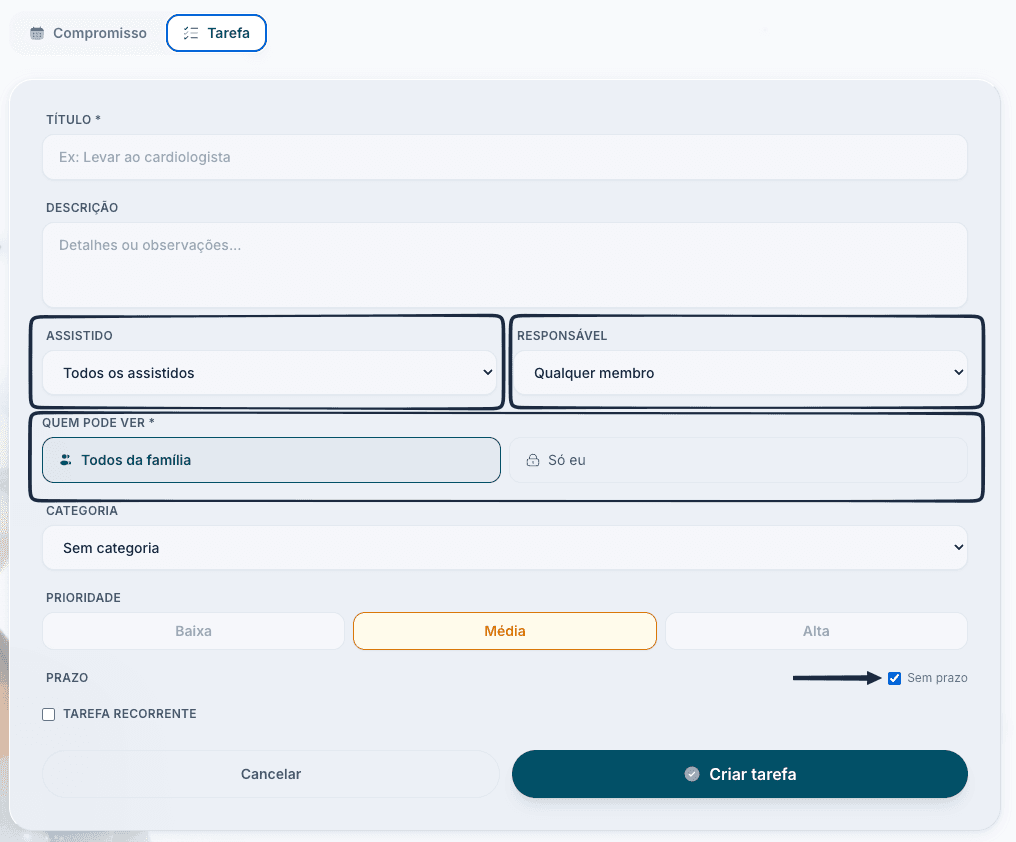Select the Tarefa tab
This screenshot has height=842, width=1016.
[216, 33]
